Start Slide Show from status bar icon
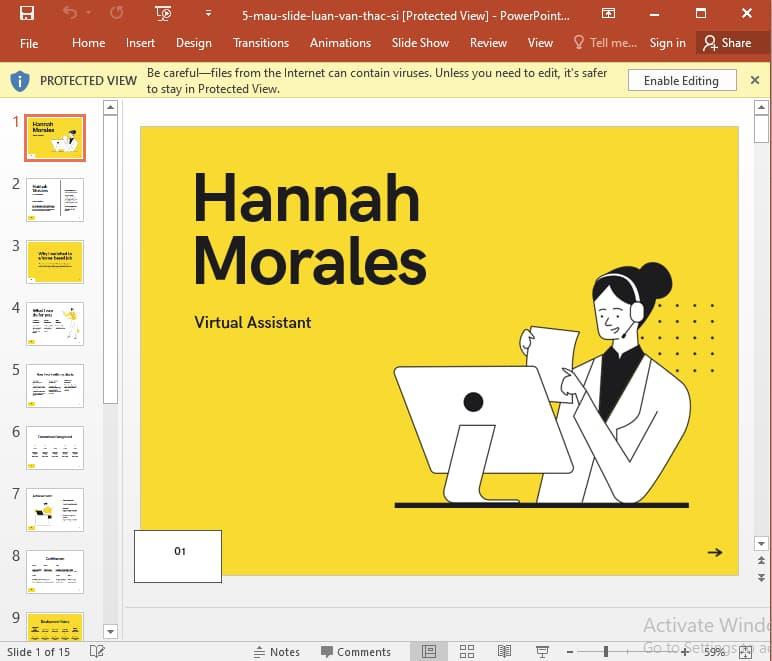Image resolution: width=772 pixels, height=661 pixels. (x=542, y=651)
